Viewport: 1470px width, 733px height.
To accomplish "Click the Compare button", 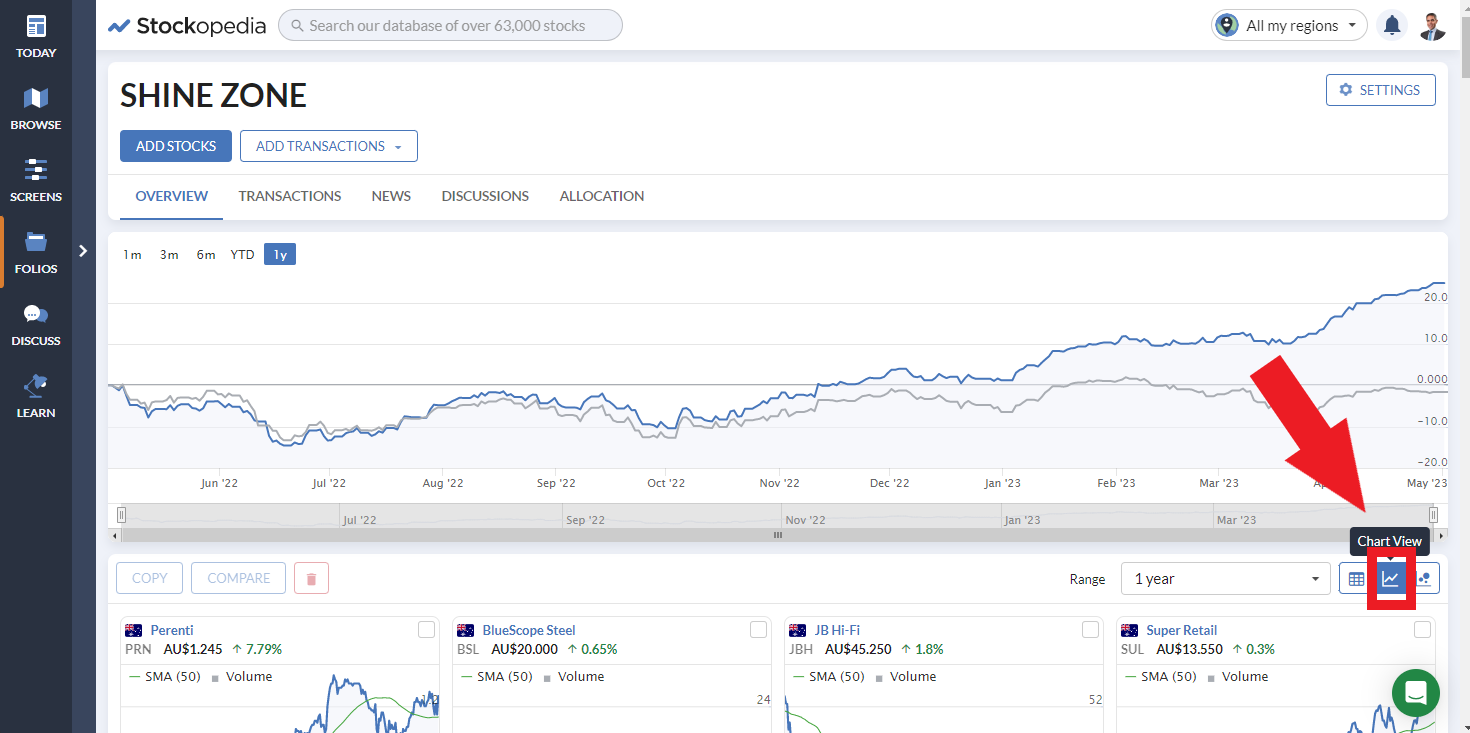I will pos(239,579).
